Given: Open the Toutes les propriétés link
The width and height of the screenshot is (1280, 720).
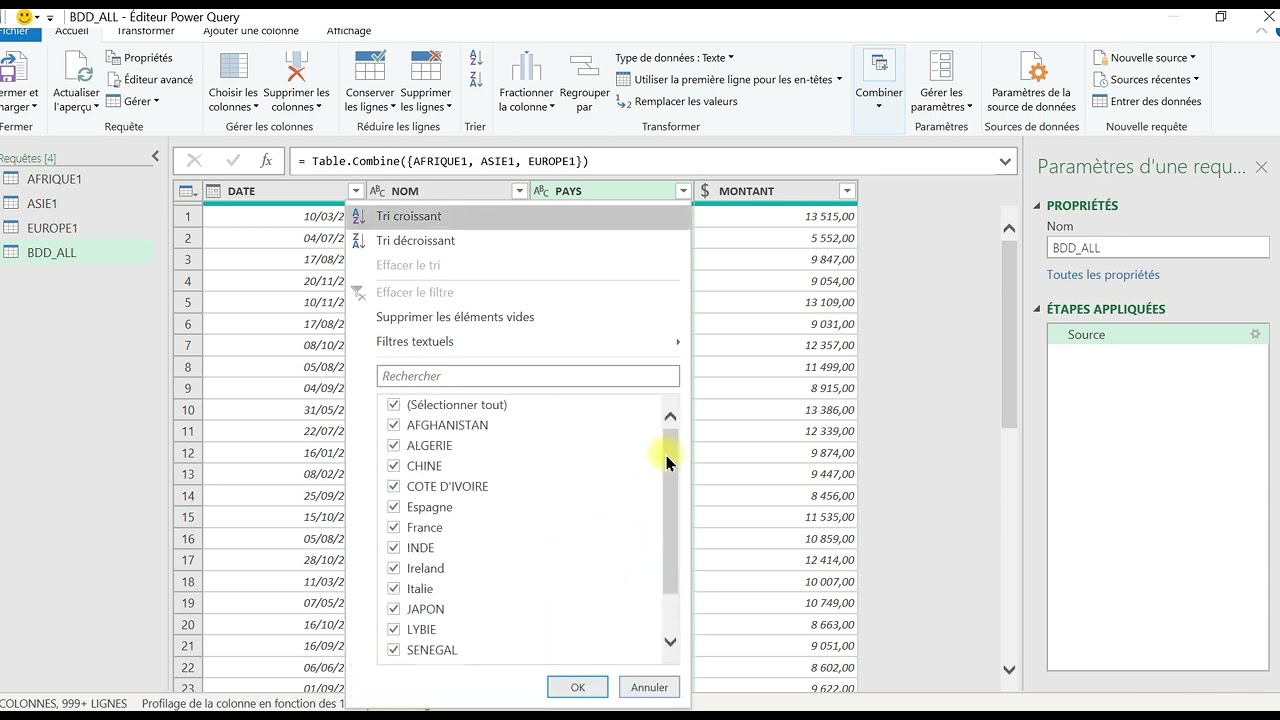Looking at the screenshot, I should 1103,275.
